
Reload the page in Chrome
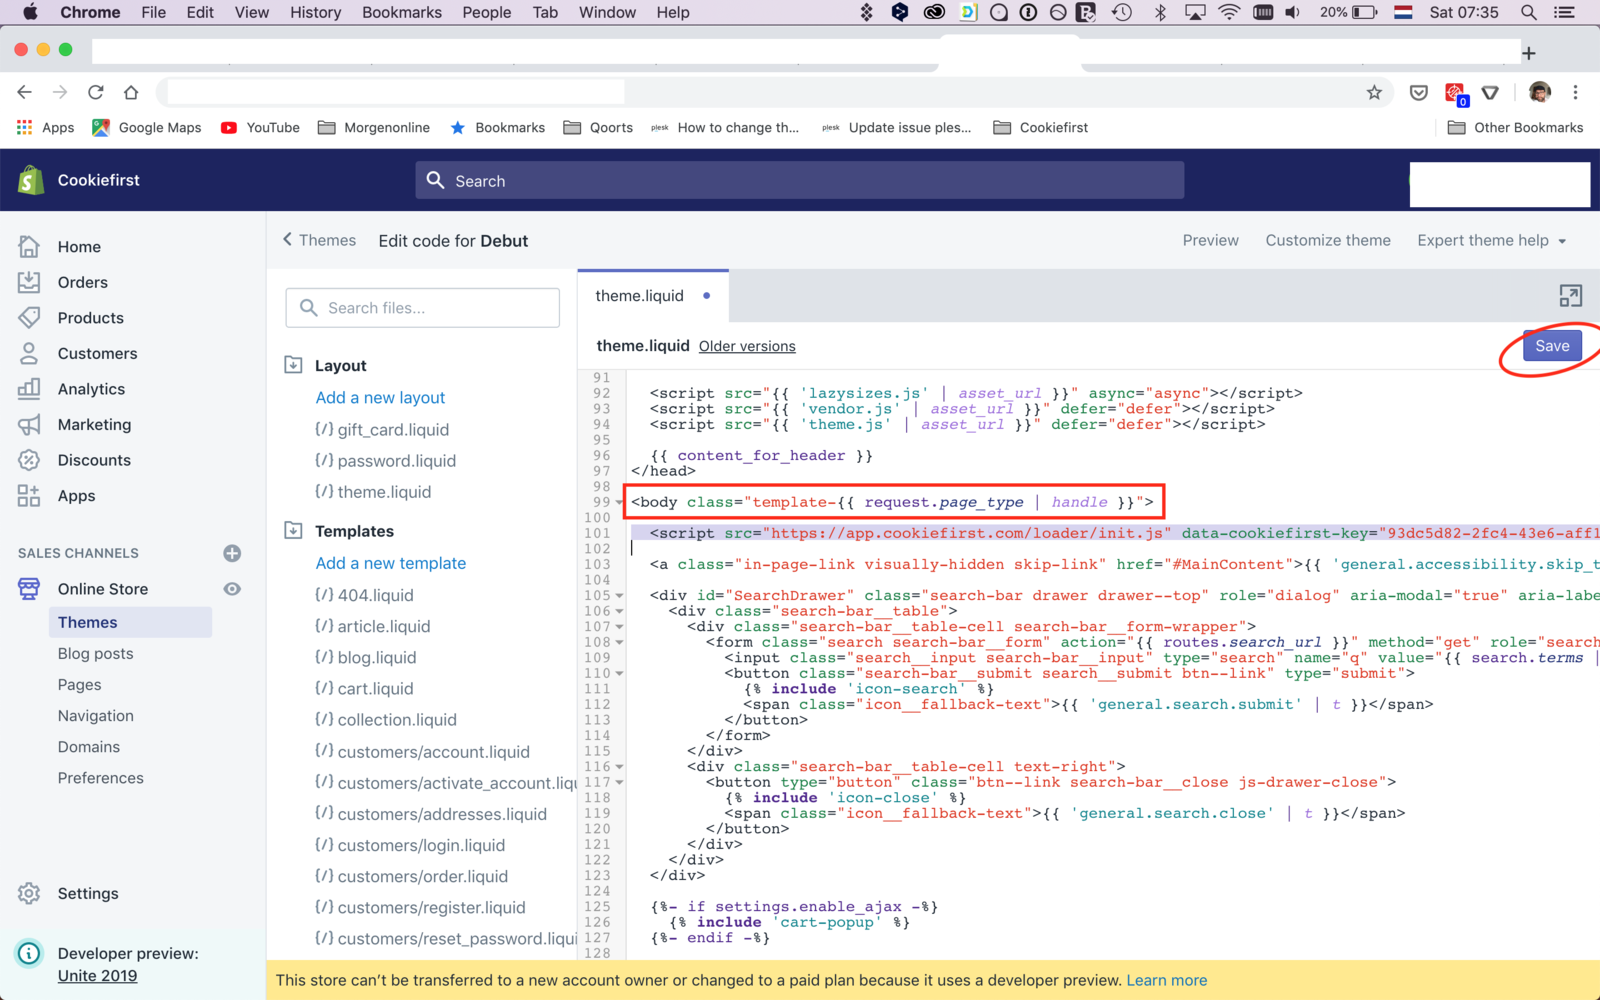pyautogui.click(x=96, y=92)
